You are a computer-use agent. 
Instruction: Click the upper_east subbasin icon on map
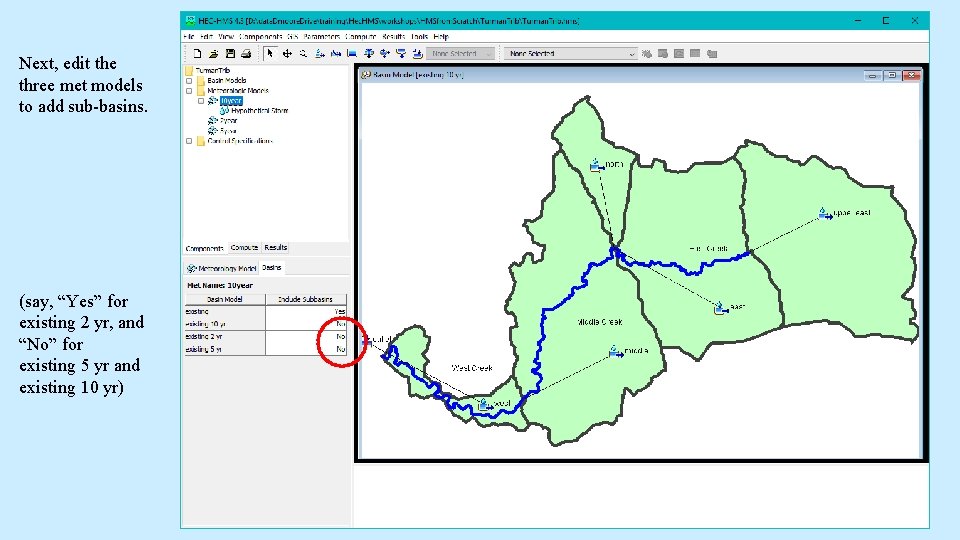(x=825, y=213)
